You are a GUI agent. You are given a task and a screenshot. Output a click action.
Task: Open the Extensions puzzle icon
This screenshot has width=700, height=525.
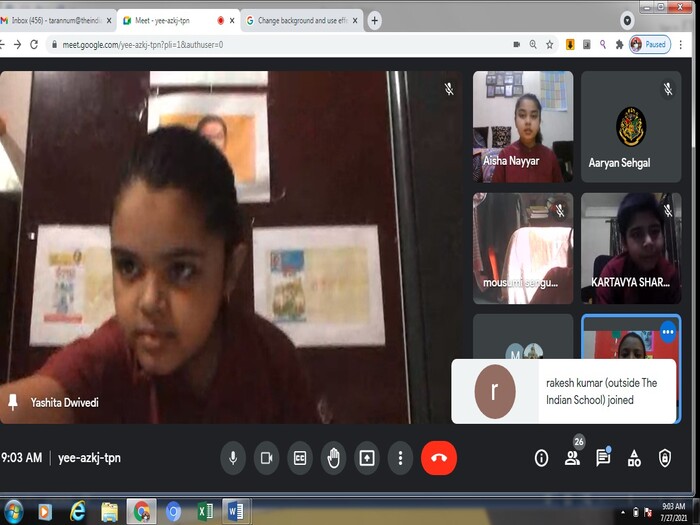pos(619,45)
